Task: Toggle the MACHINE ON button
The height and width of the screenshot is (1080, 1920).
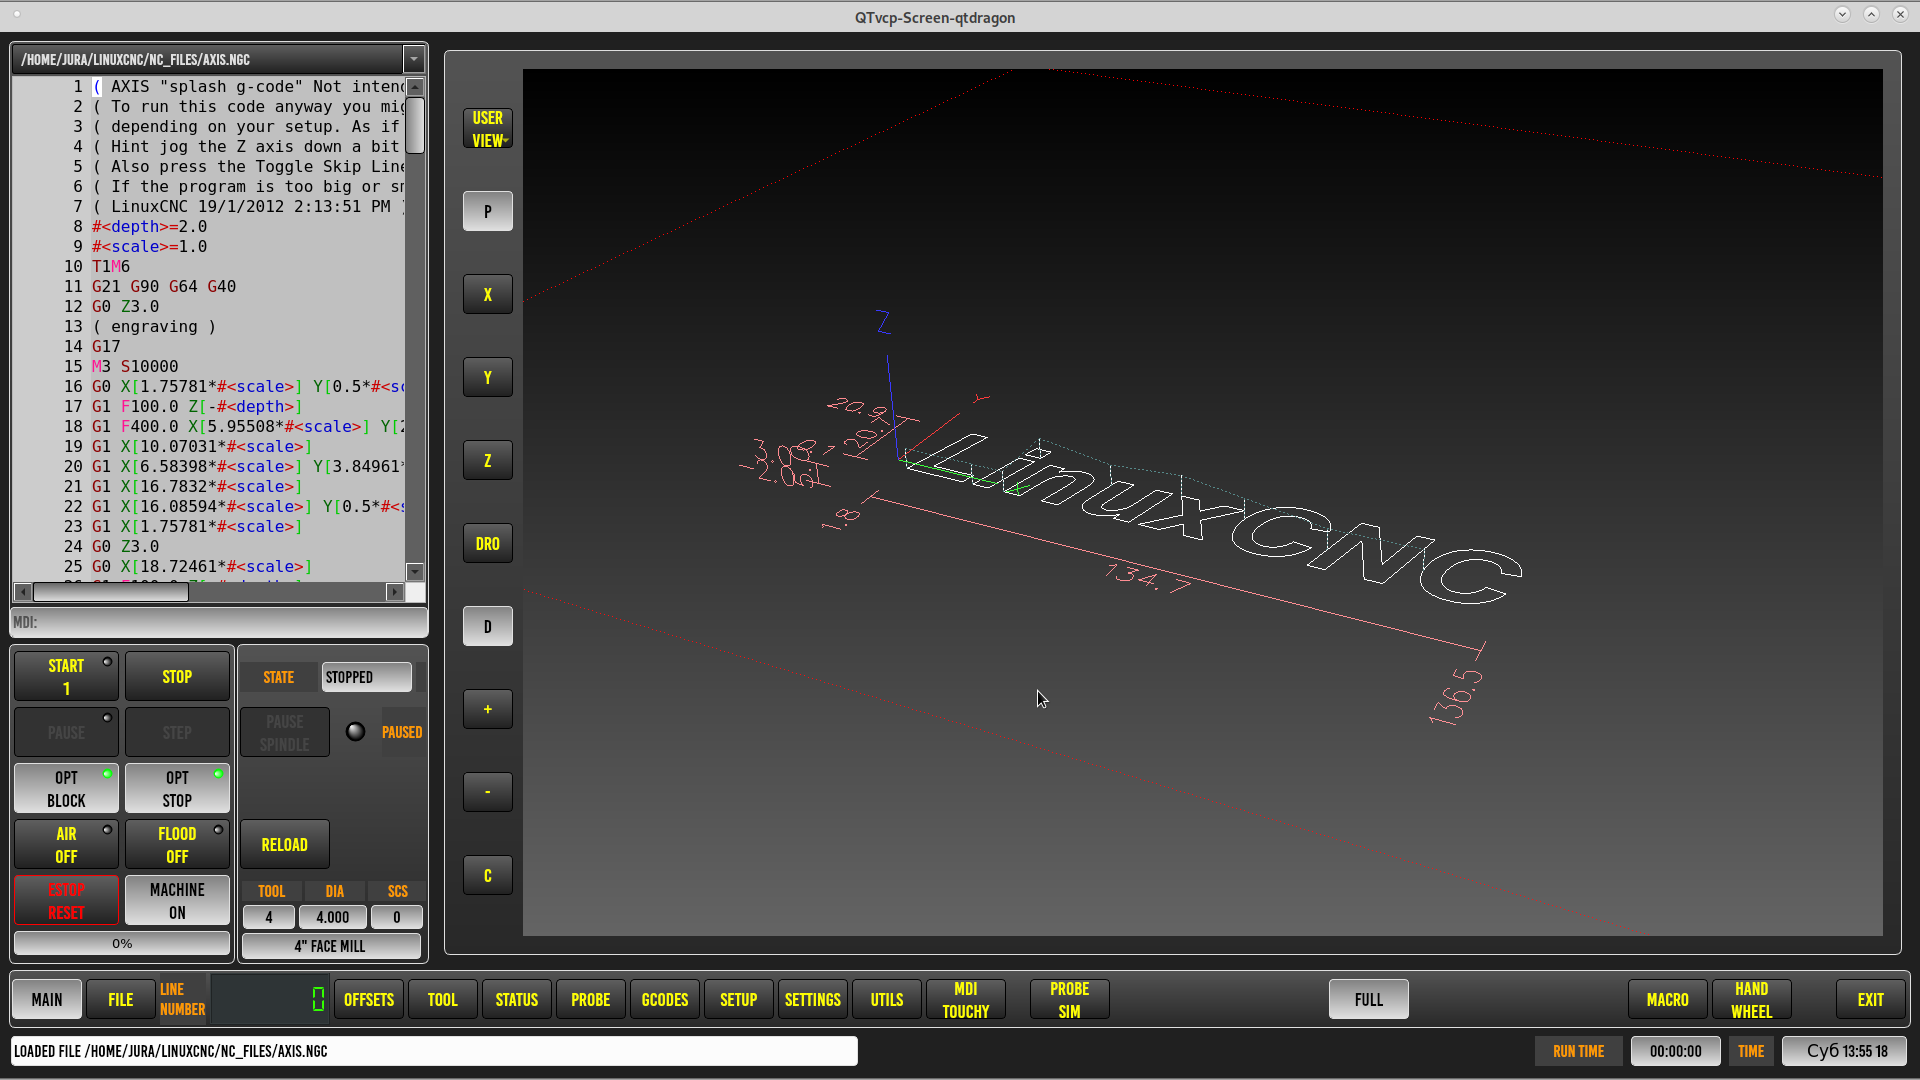Action: [x=177, y=901]
